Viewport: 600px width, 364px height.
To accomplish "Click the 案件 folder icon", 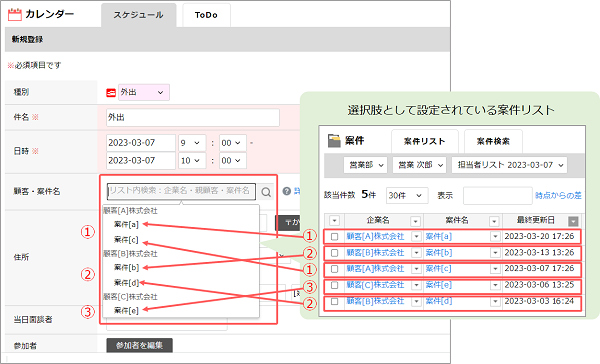I will click(334, 140).
